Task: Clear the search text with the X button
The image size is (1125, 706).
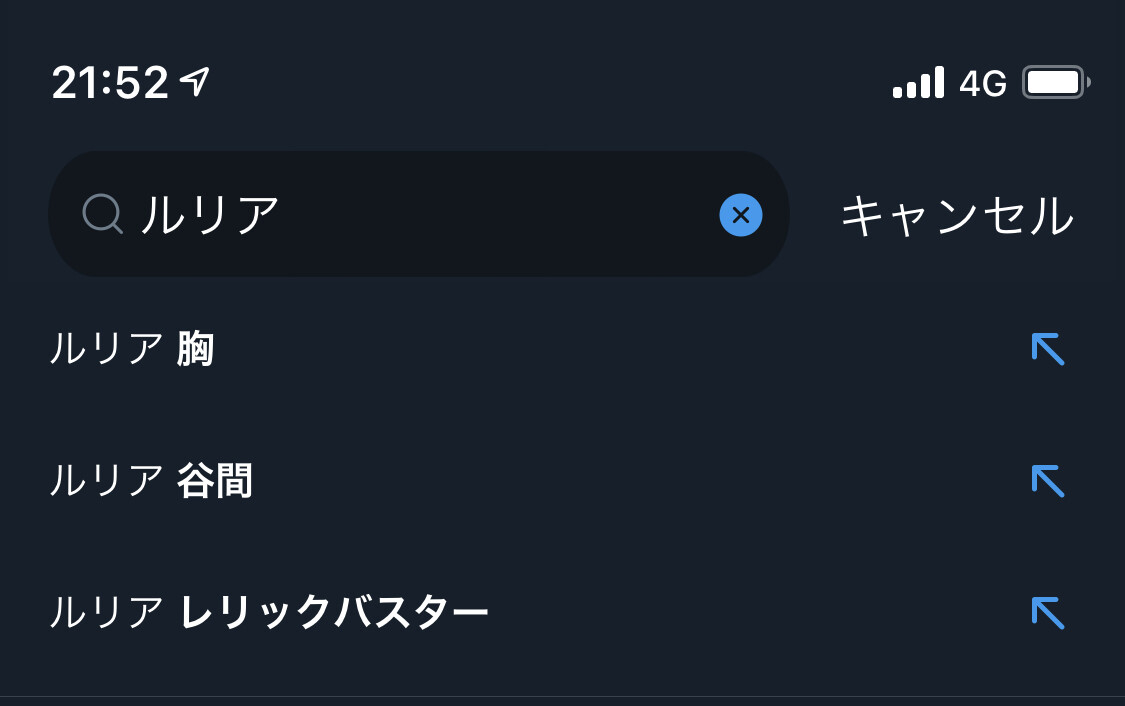Action: click(741, 215)
